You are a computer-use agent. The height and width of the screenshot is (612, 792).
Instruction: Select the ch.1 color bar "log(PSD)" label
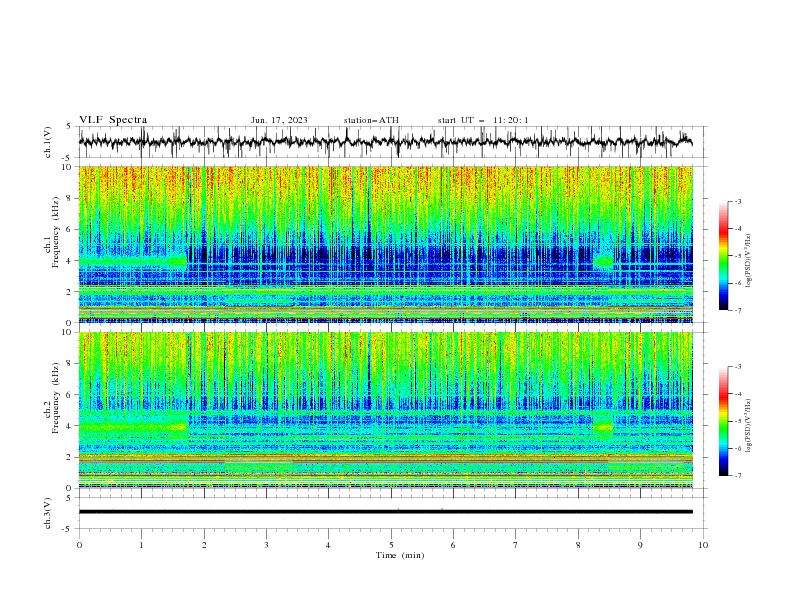pyautogui.click(x=748, y=261)
